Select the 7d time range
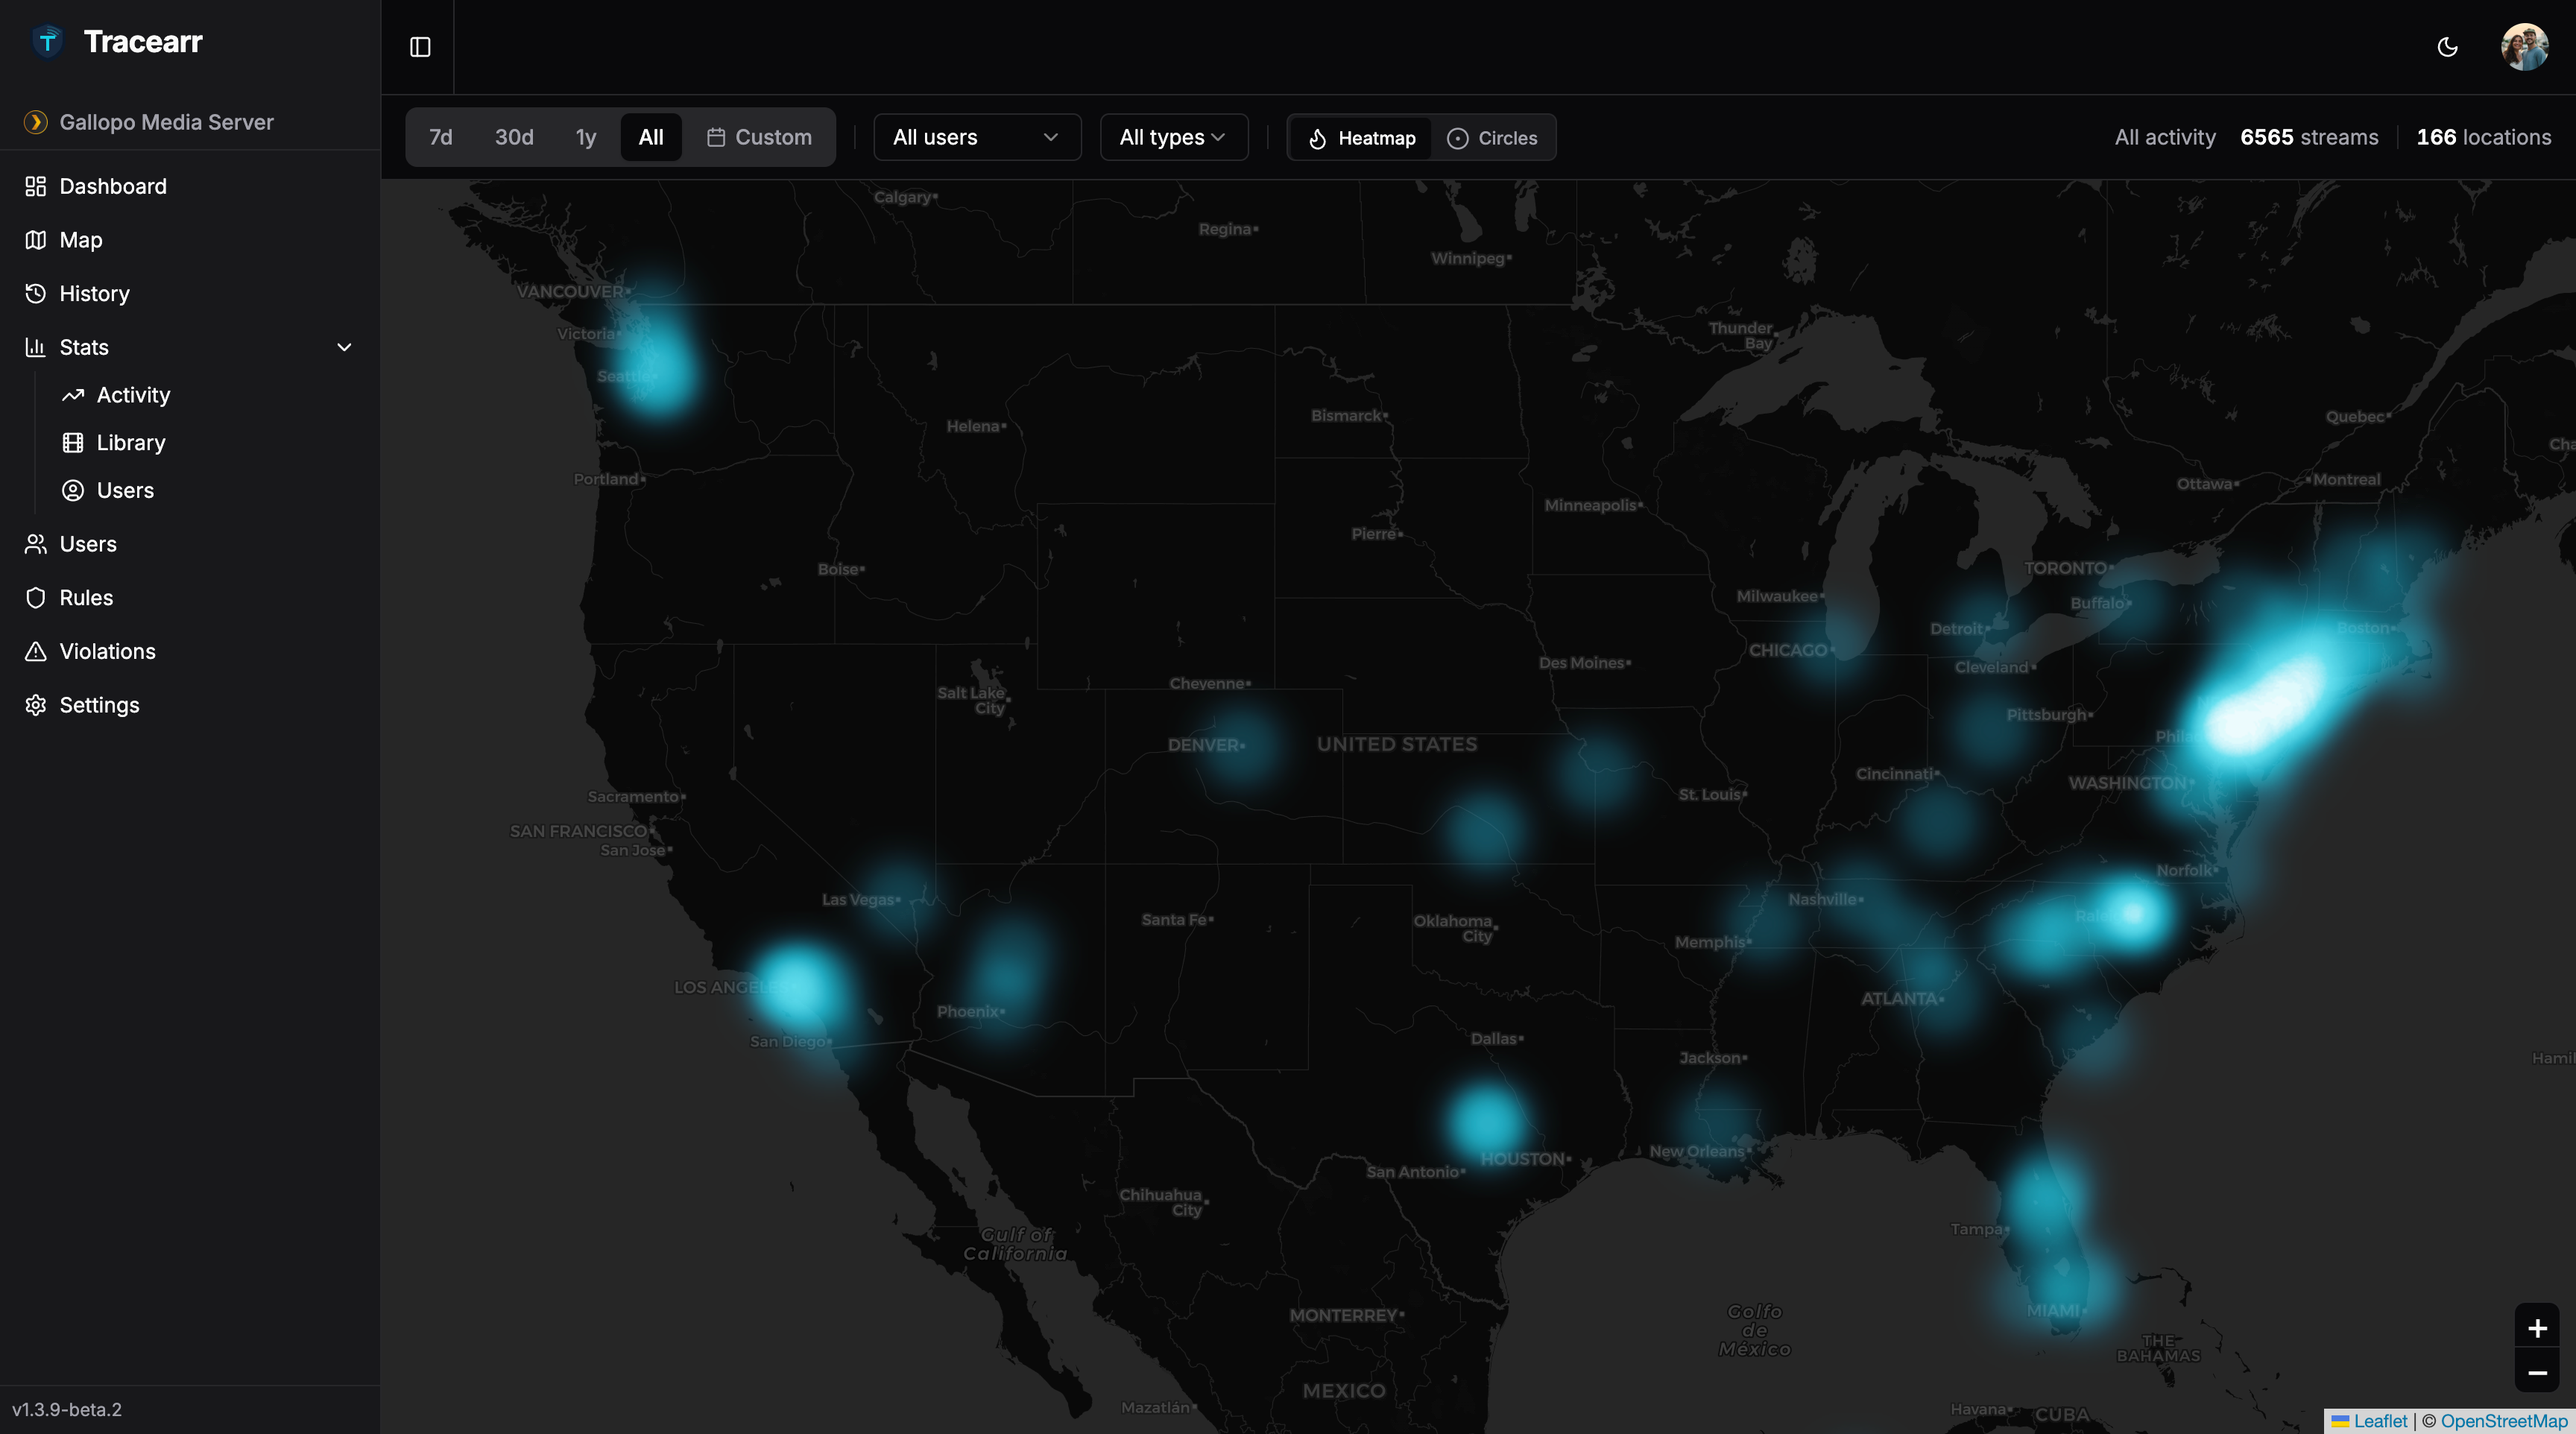Image resolution: width=2576 pixels, height=1434 pixels. 439,137
